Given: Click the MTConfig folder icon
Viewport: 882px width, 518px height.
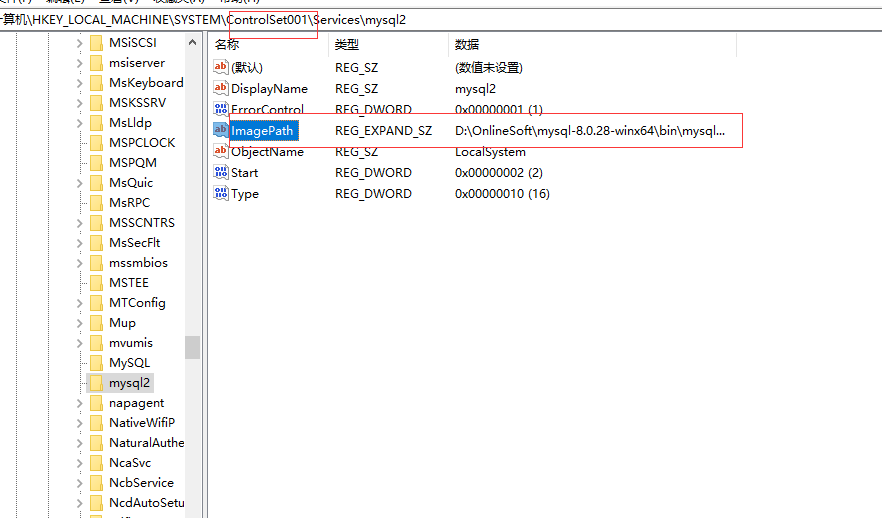Looking at the screenshot, I should click(x=97, y=303).
